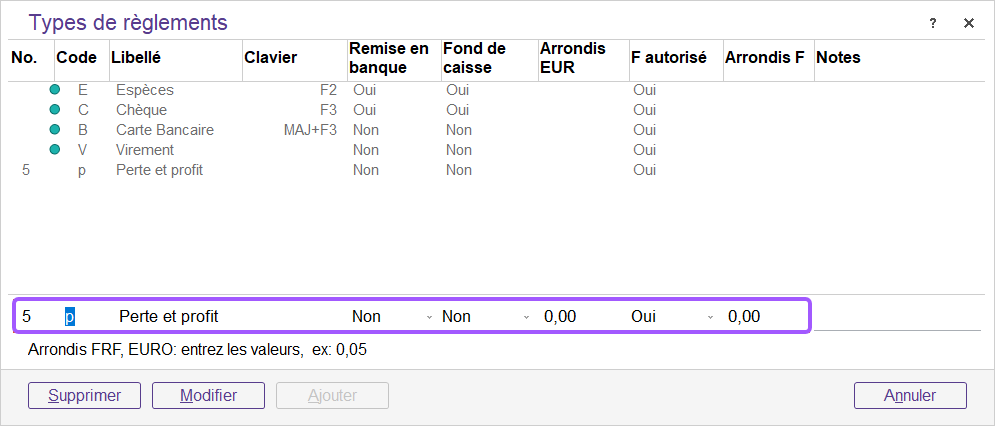Click the teal dot beside Chèque
995x426 pixels.
[x=55, y=110]
